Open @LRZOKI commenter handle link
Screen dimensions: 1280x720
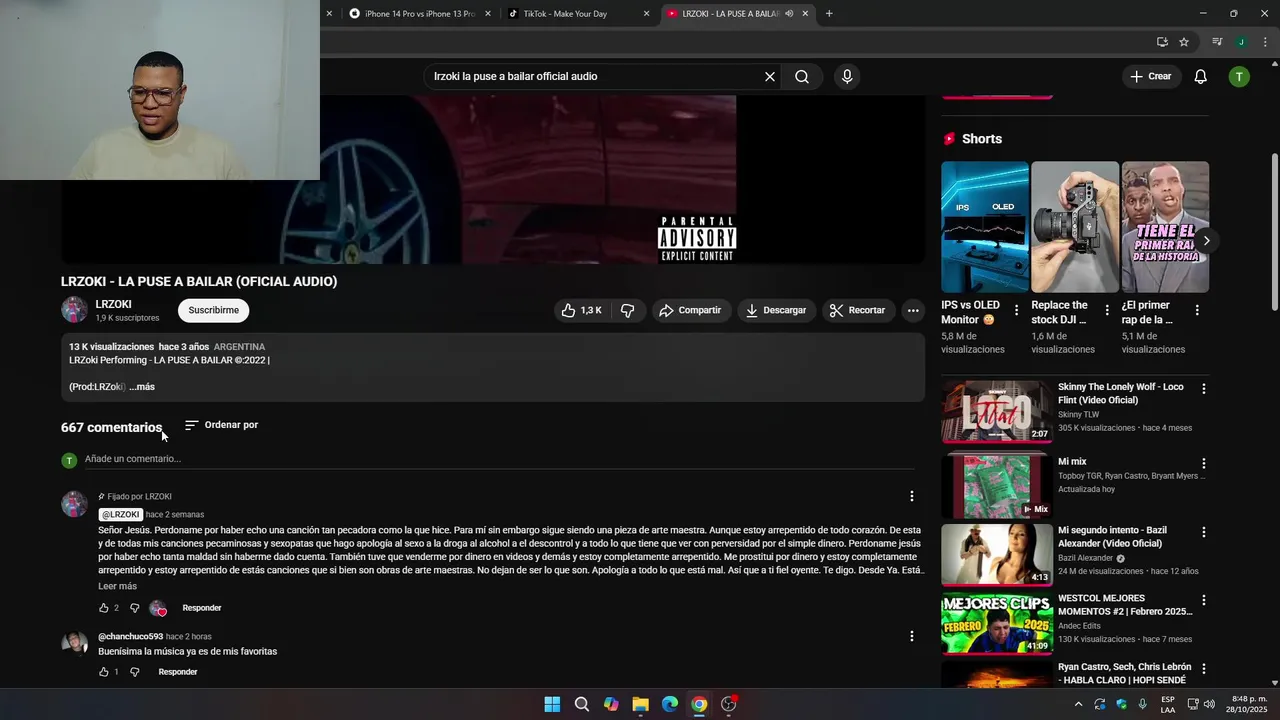point(120,514)
